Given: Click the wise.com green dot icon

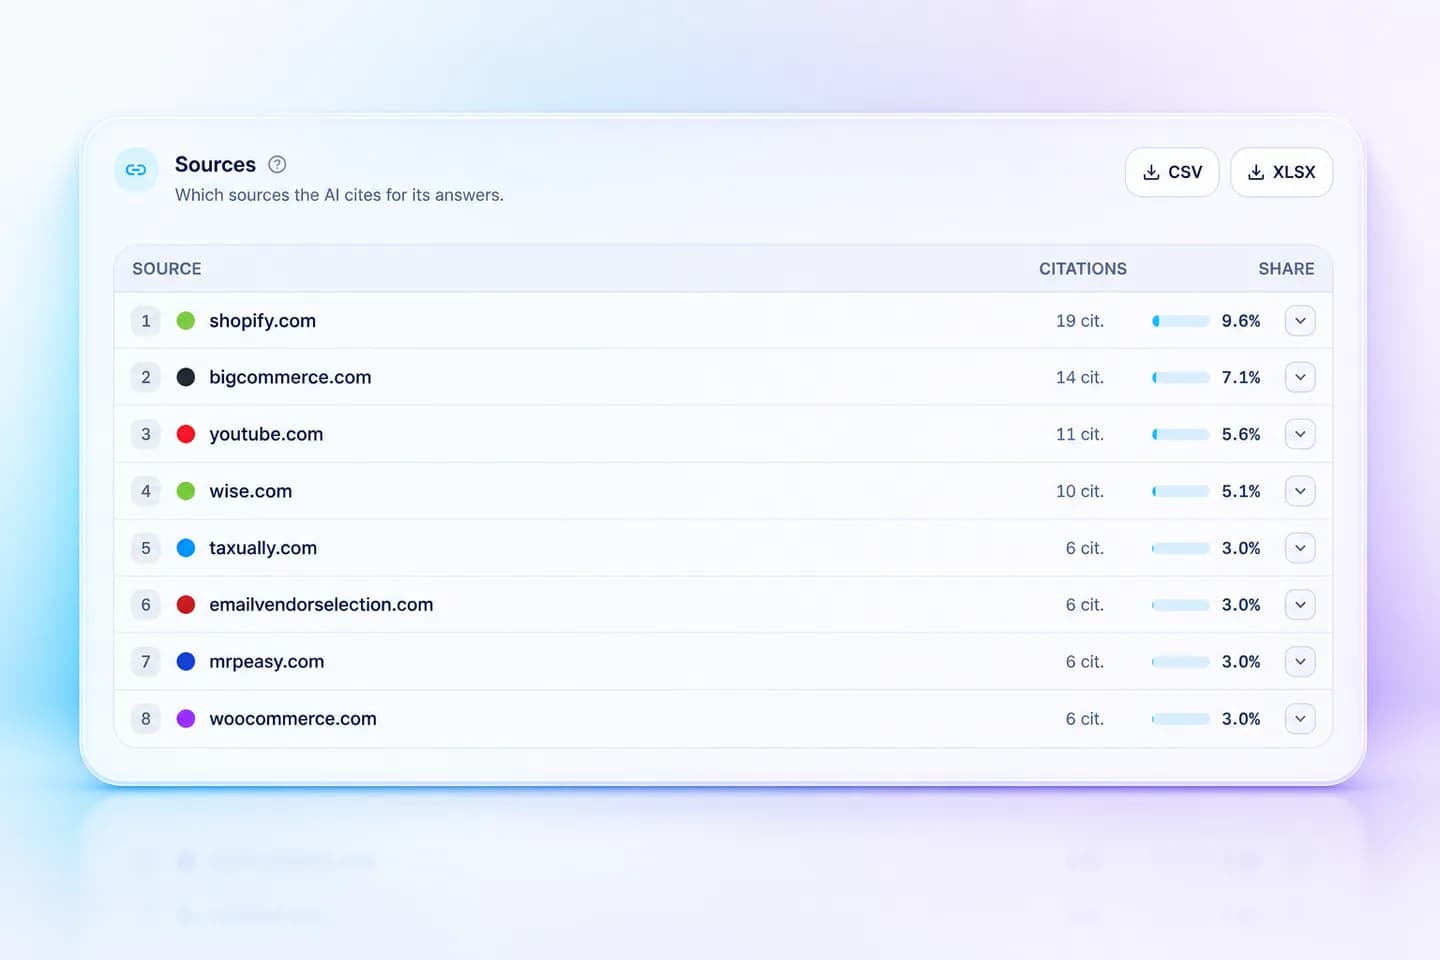Looking at the screenshot, I should 186,491.
